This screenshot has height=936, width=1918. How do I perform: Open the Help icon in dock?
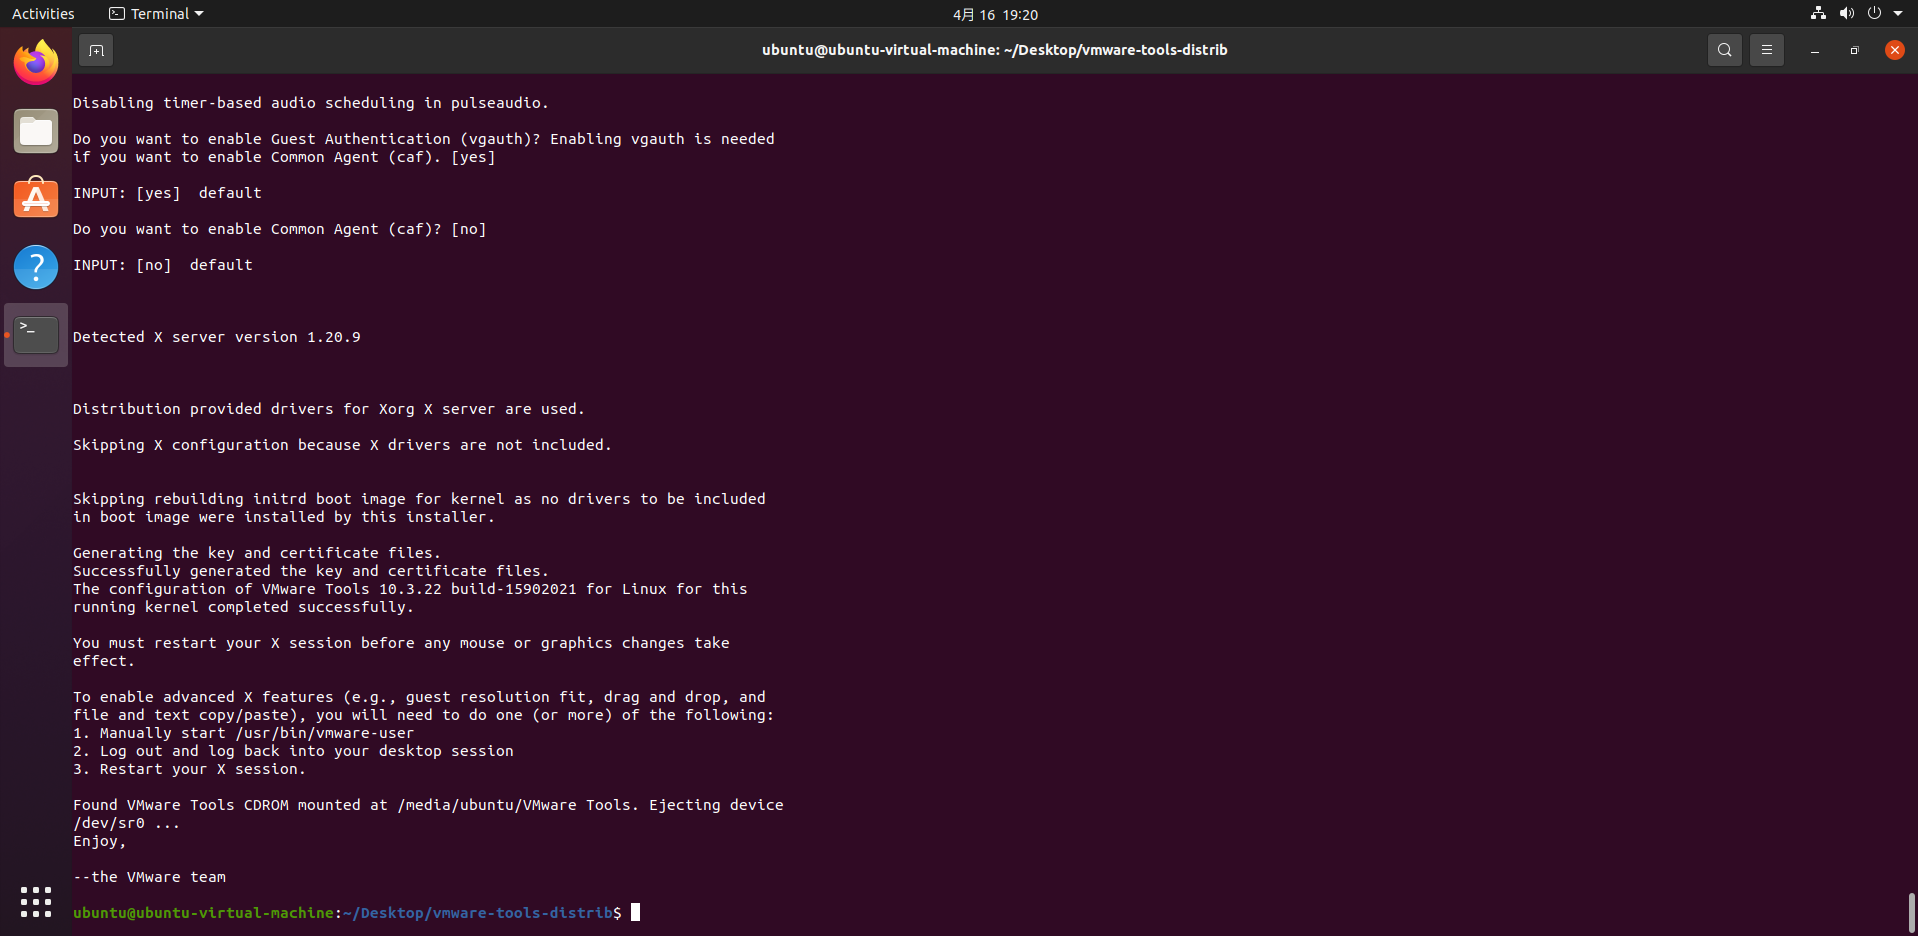pyautogui.click(x=36, y=267)
